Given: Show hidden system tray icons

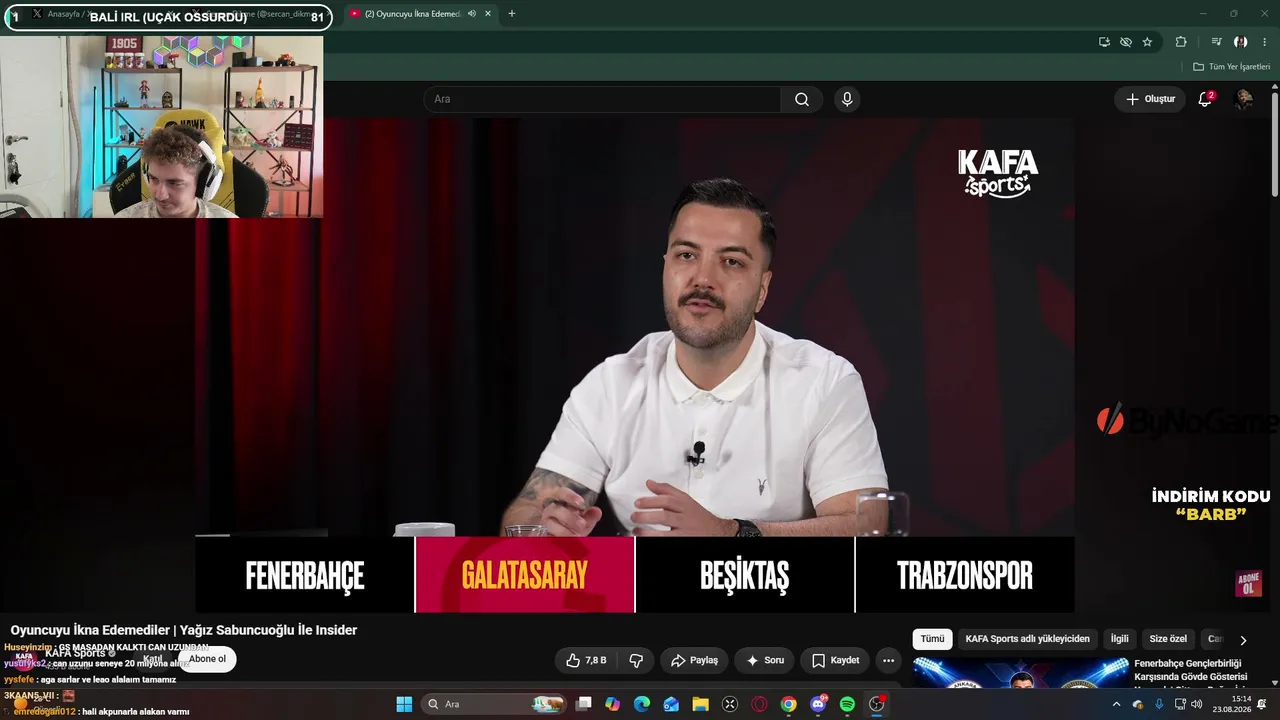Looking at the screenshot, I should [x=1116, y=704].
